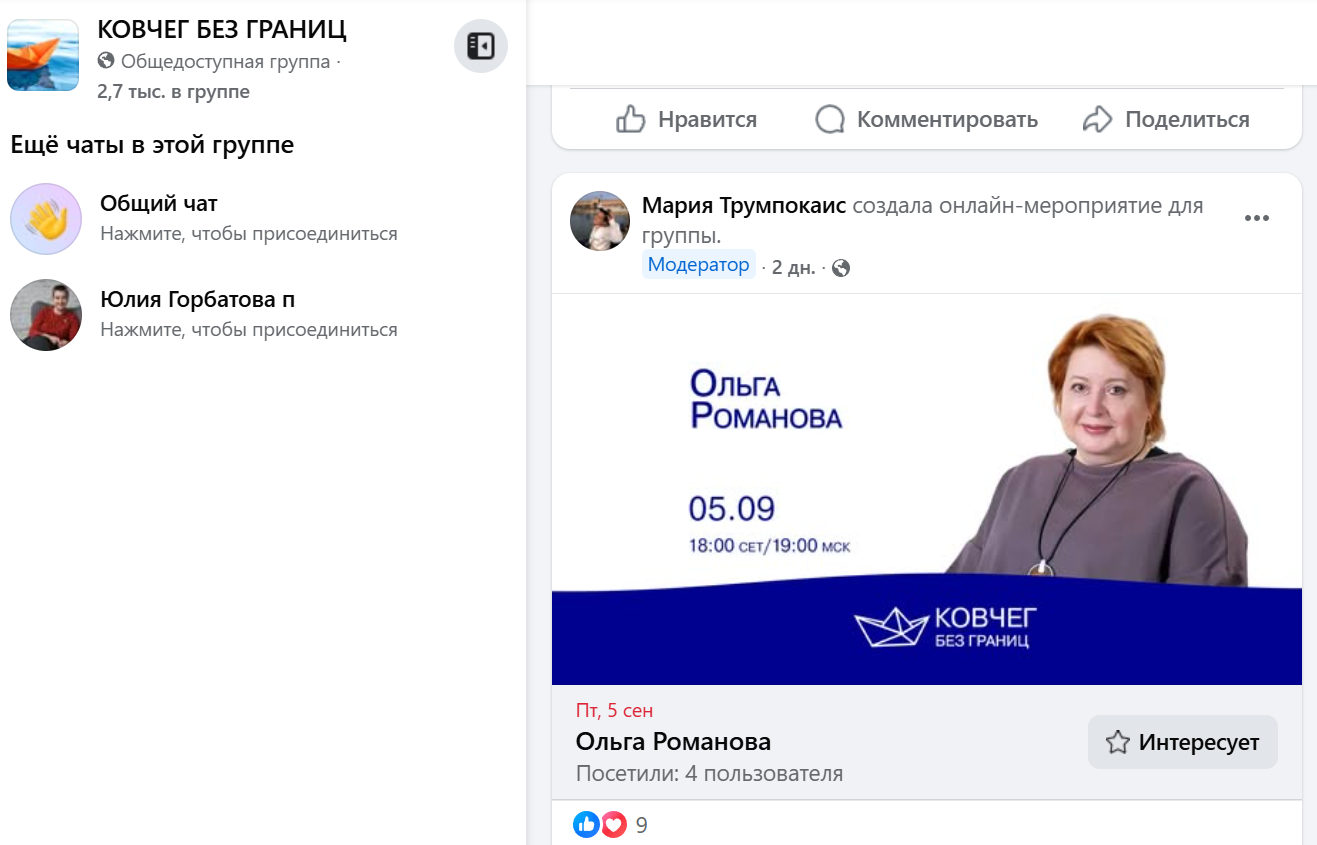Open the like reaction icon on the post
This screenshot has height=845, width=1317.
click(x=586, y=824)
